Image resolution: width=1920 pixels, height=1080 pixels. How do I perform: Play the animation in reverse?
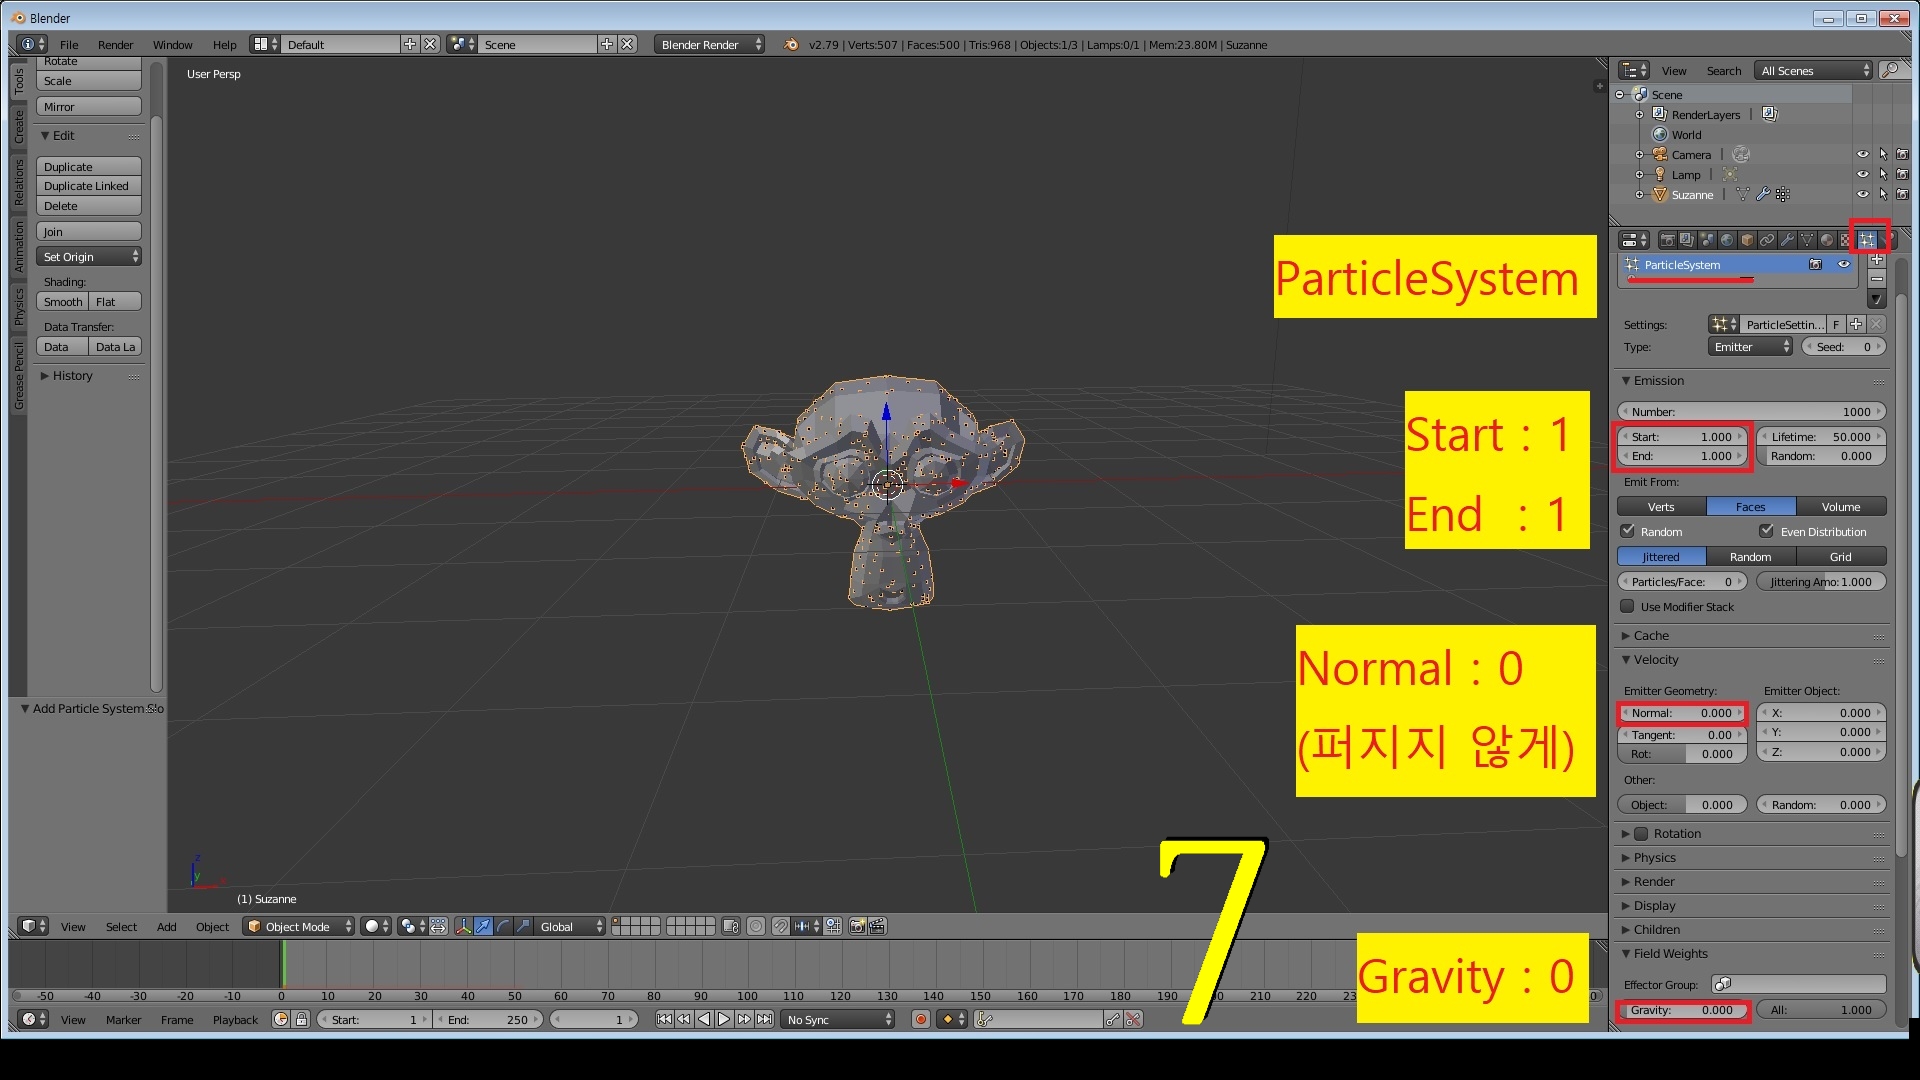704,1019
